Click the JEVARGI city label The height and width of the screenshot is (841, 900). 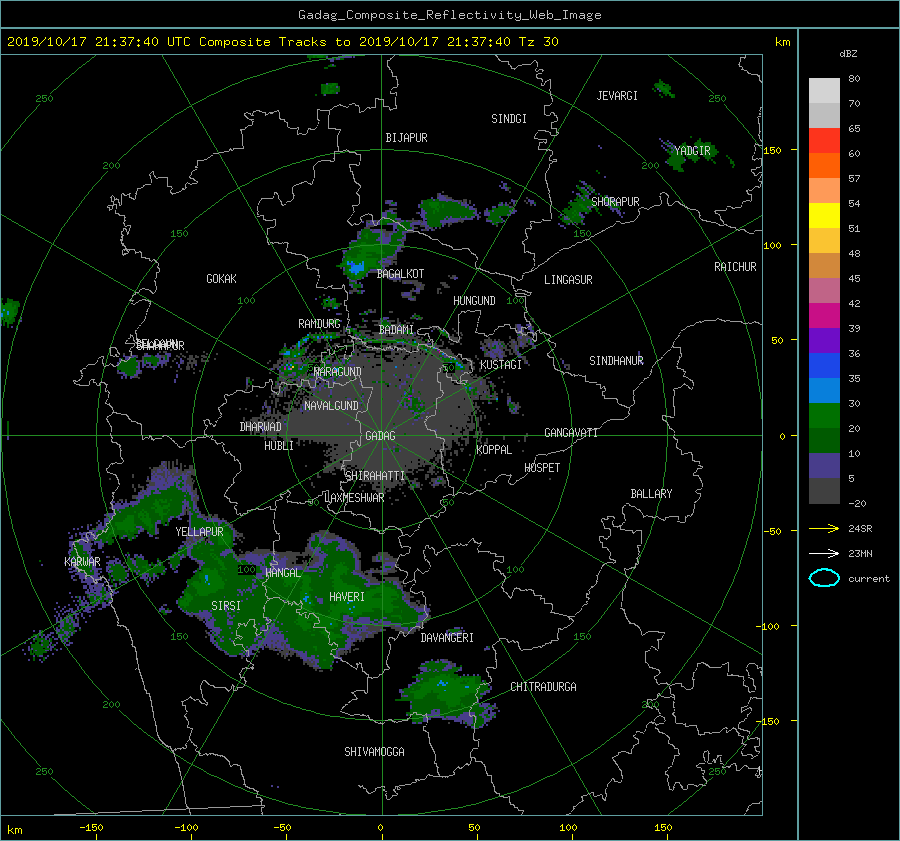617,96
